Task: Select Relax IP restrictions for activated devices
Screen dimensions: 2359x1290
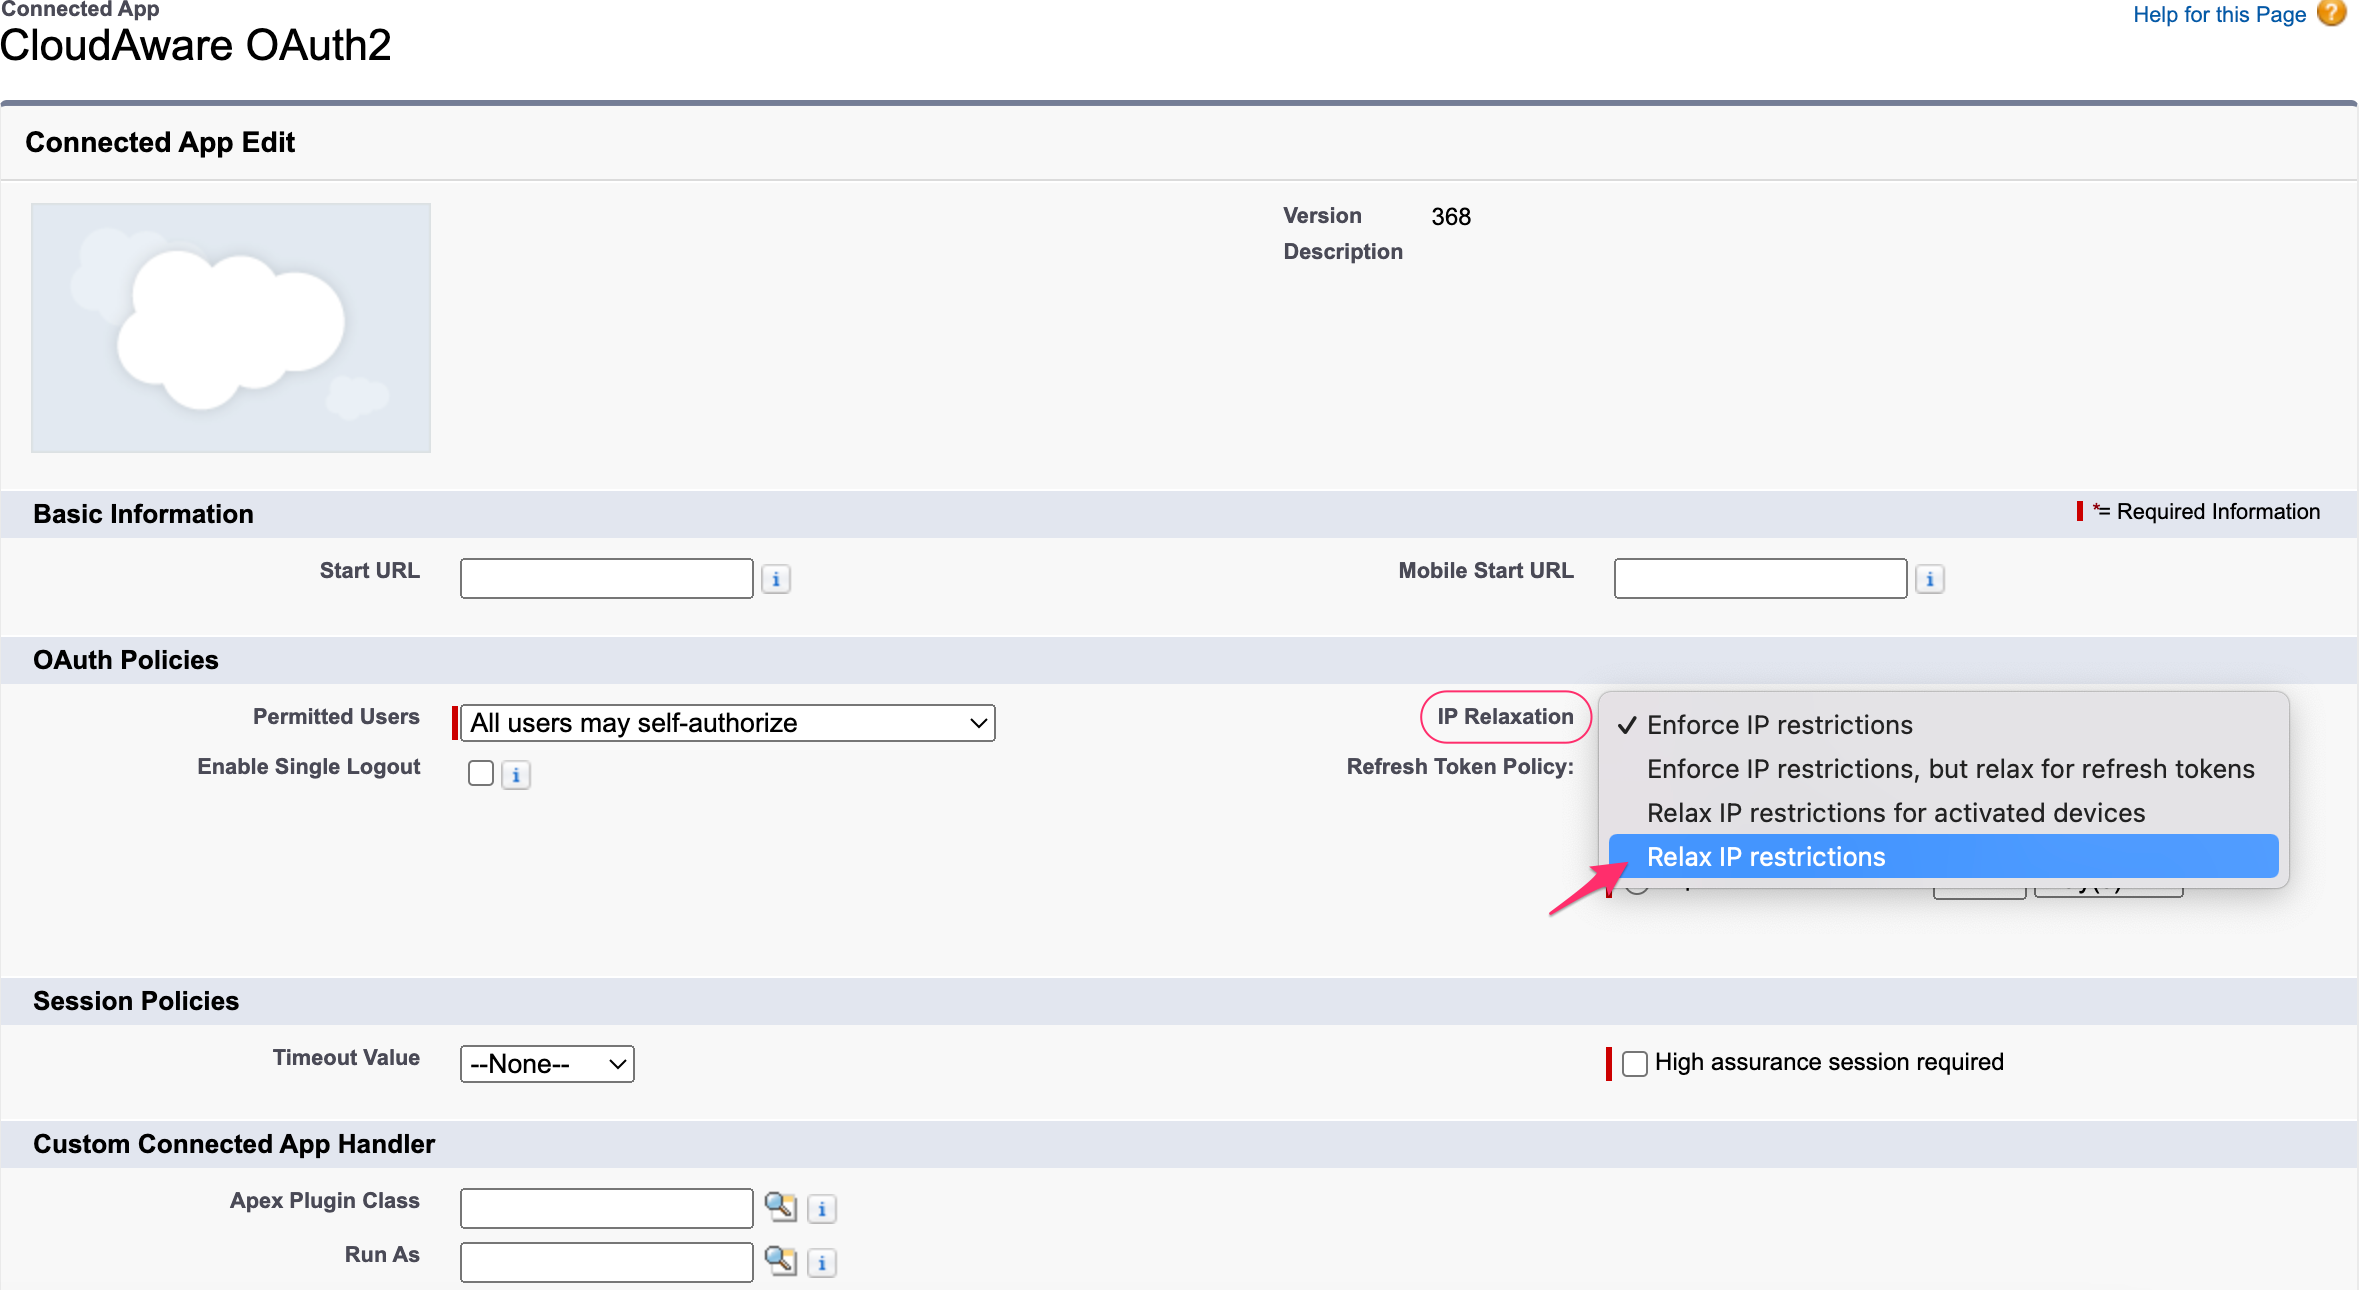Action: click(1895, 812)
